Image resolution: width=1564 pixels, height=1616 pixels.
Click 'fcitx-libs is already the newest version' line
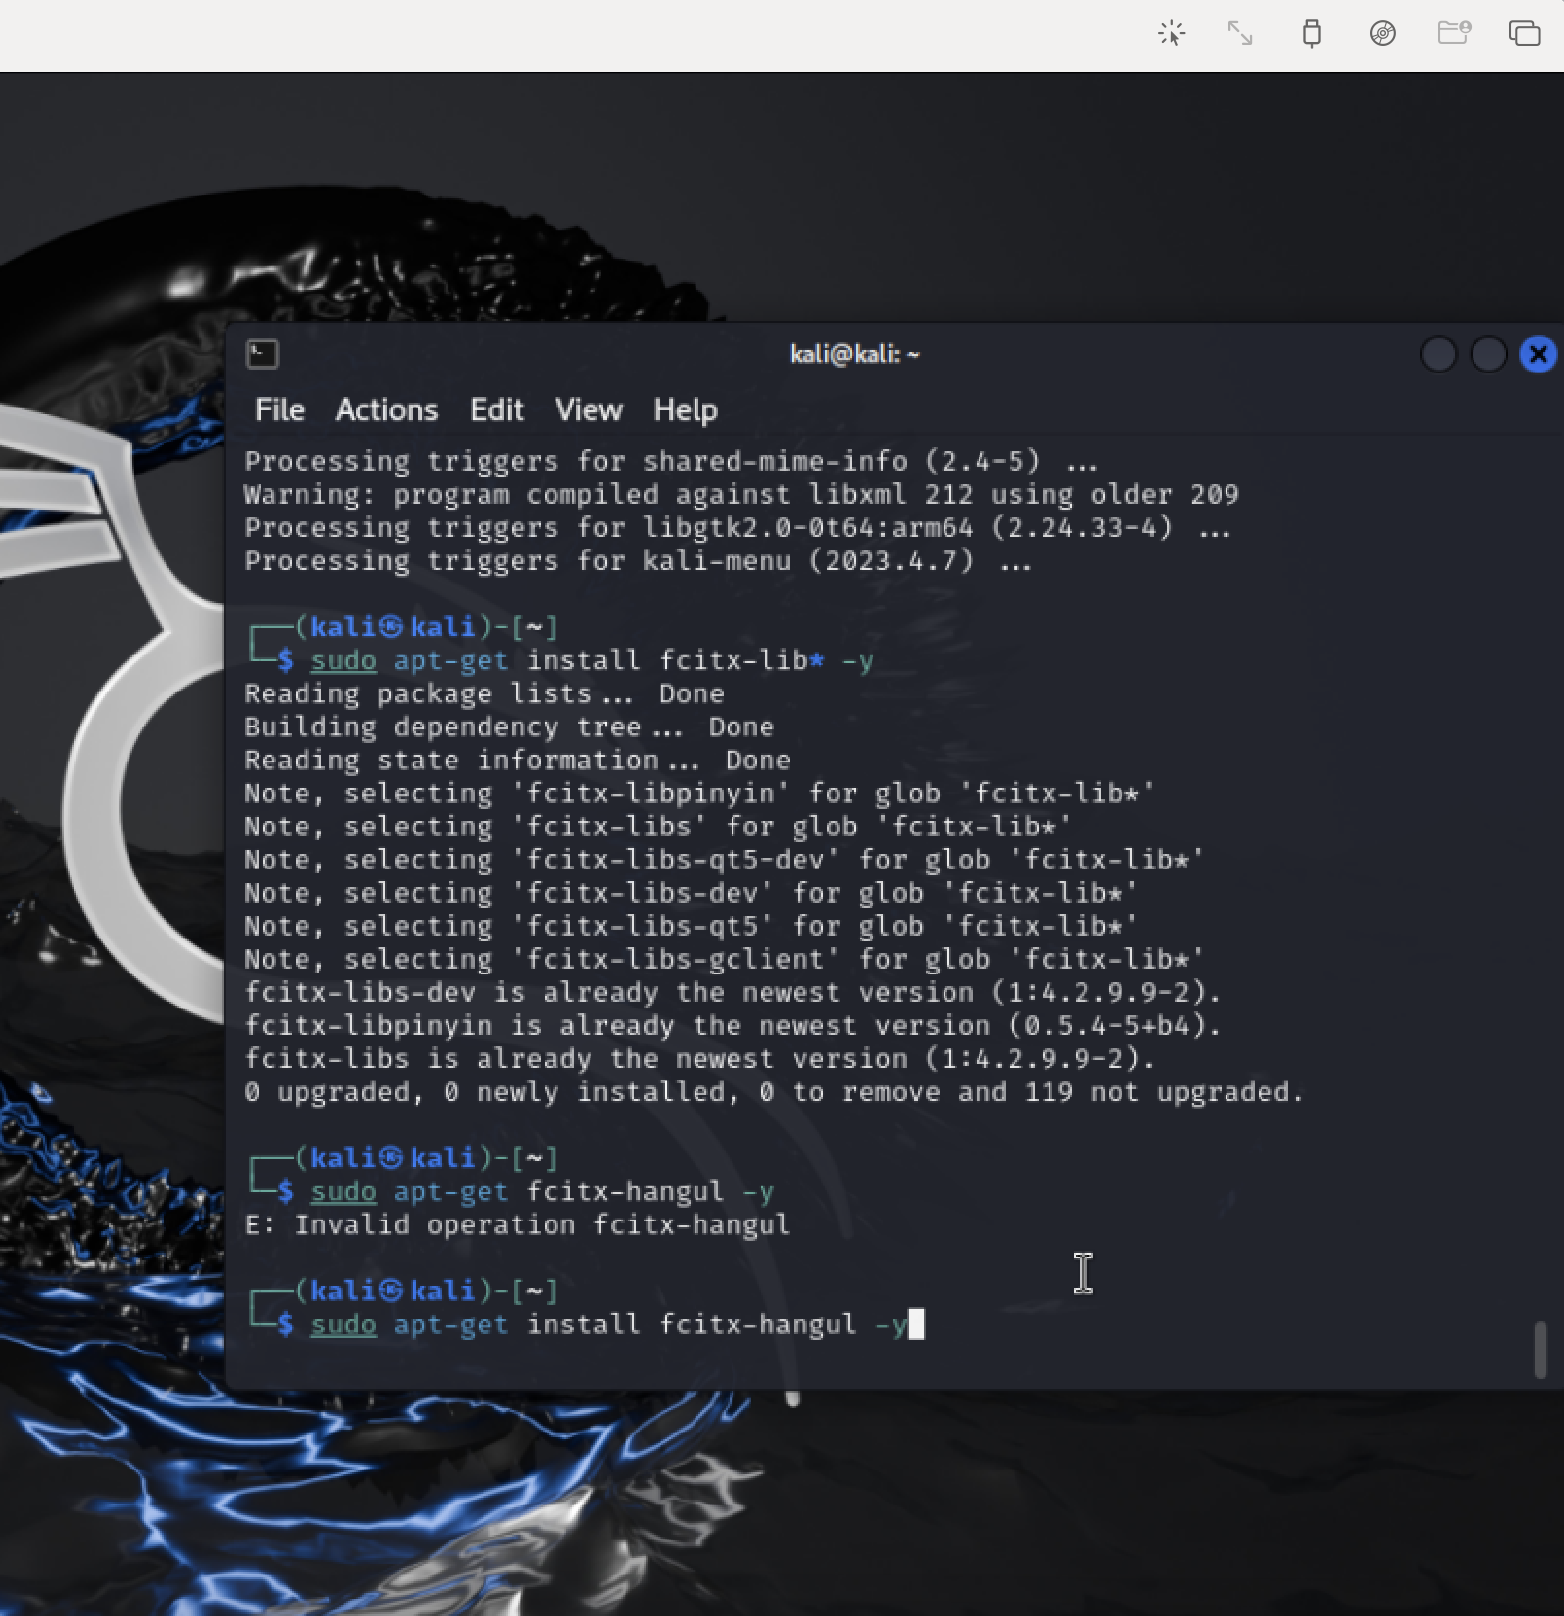(x=700, y=1059)
